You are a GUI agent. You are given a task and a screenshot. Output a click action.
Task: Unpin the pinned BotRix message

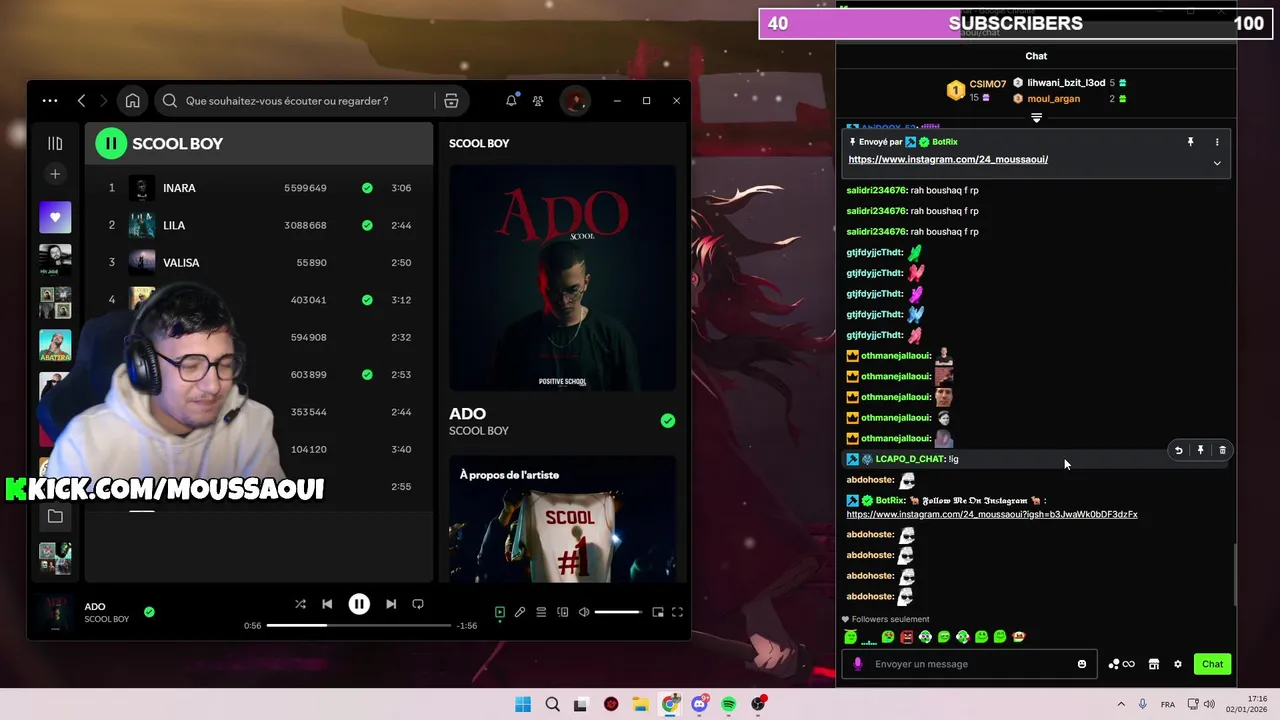(1190, 142)
